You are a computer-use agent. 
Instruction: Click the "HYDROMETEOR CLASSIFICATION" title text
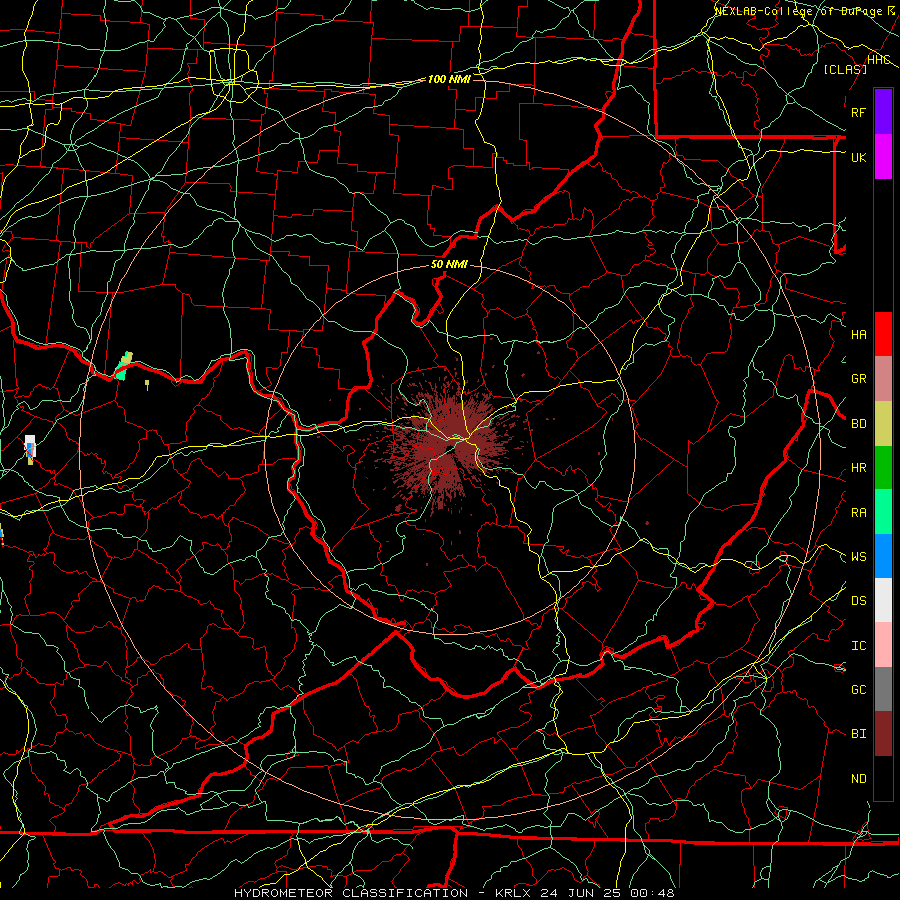[x=351, y=893]
